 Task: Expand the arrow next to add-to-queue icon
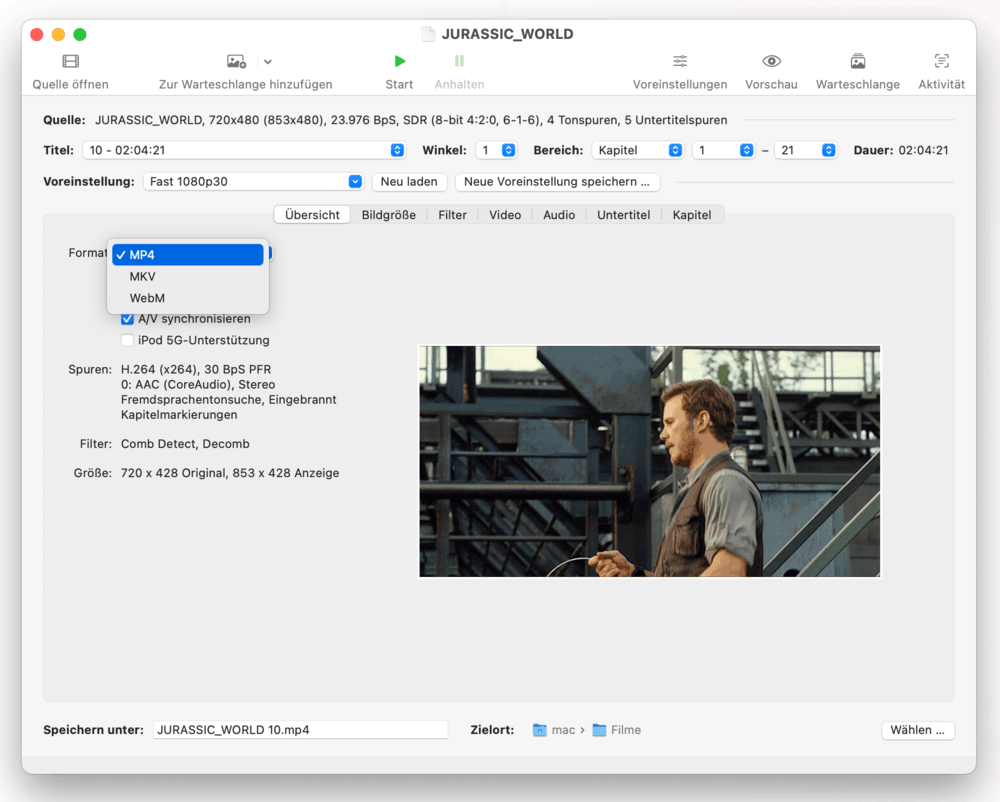click(x=268, y=62)
